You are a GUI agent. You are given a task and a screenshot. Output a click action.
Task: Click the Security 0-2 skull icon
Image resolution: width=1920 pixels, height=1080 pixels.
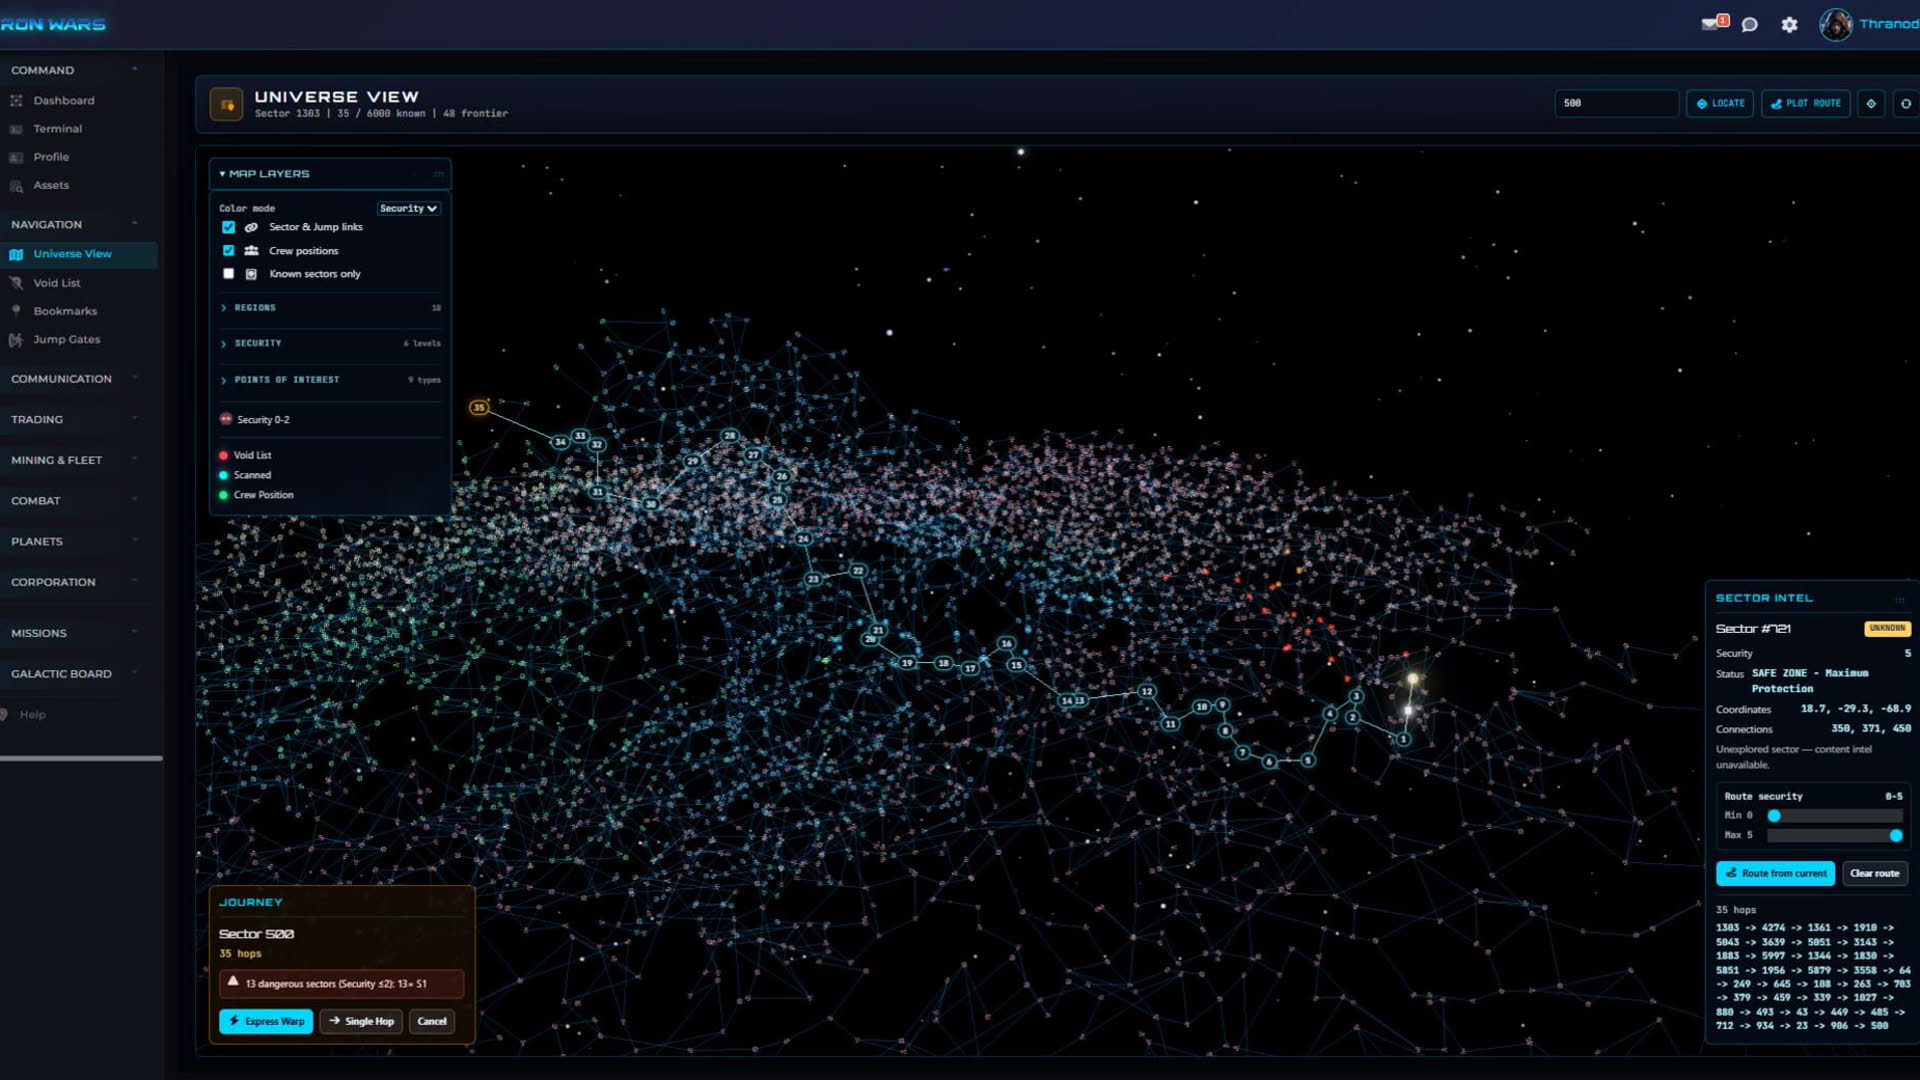(225, 420)
